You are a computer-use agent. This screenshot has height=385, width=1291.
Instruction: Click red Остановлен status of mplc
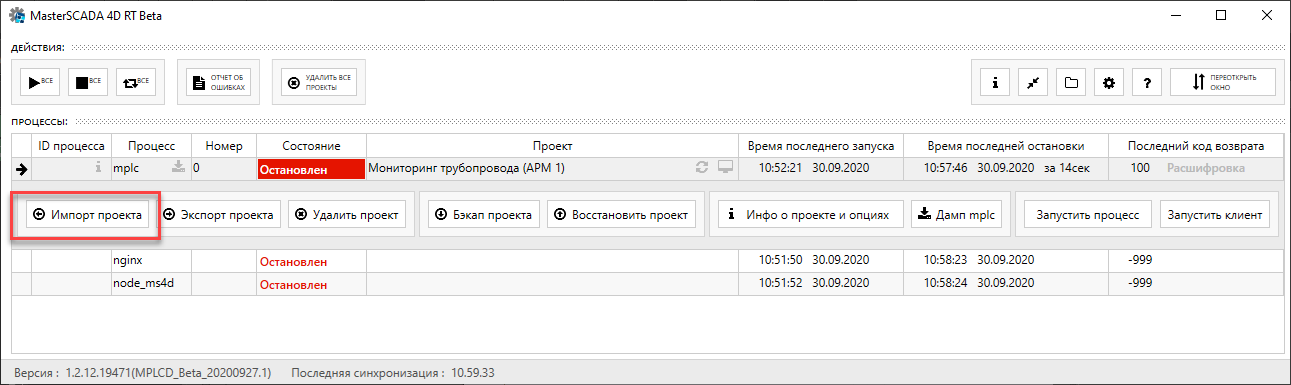[311, 169]
